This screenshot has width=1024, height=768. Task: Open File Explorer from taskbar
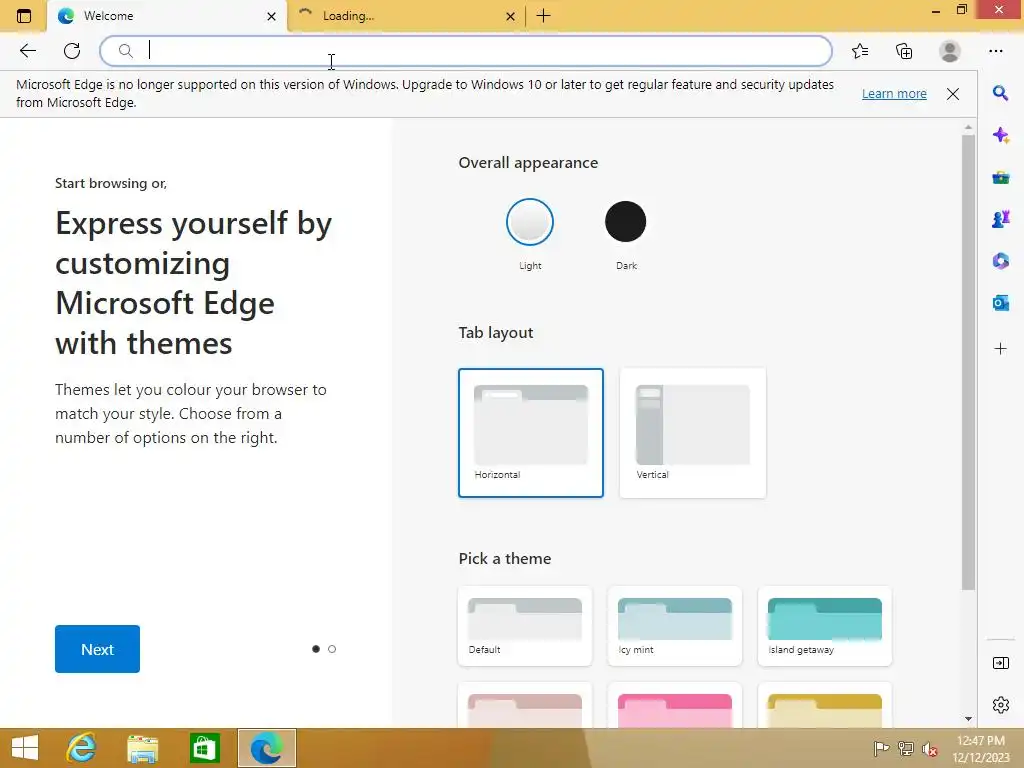pyautogui.click(x=142, y=748)
